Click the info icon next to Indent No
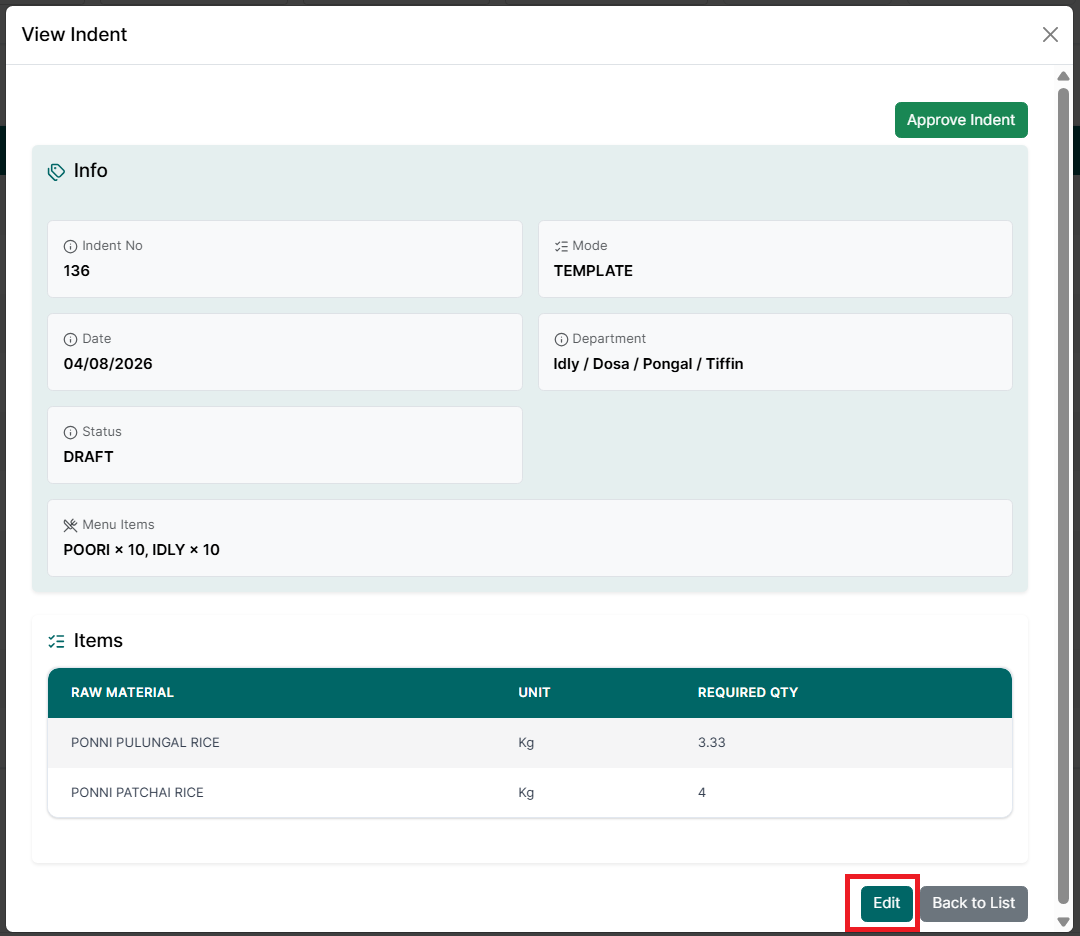Image resolution: width=1080 pixels, height=936 pixels. pyautogui.click(x=70, y=247)
